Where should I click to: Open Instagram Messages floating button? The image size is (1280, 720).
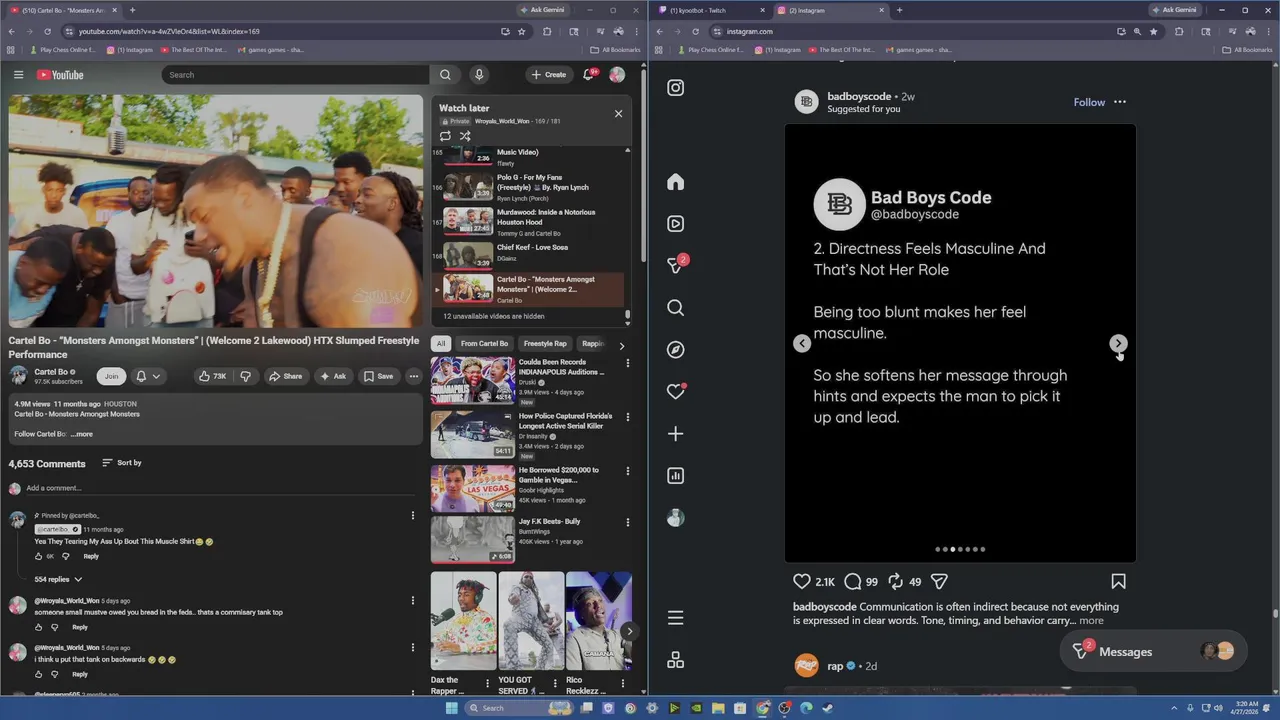[1153, 652]
